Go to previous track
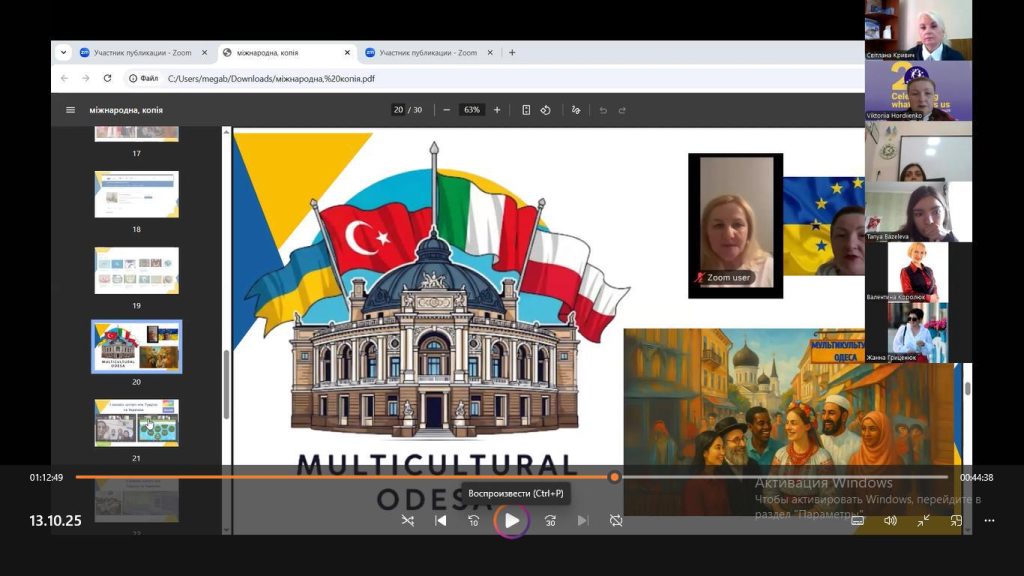Viewport: 1024px width, 576px height. click(x=441, y=520)
